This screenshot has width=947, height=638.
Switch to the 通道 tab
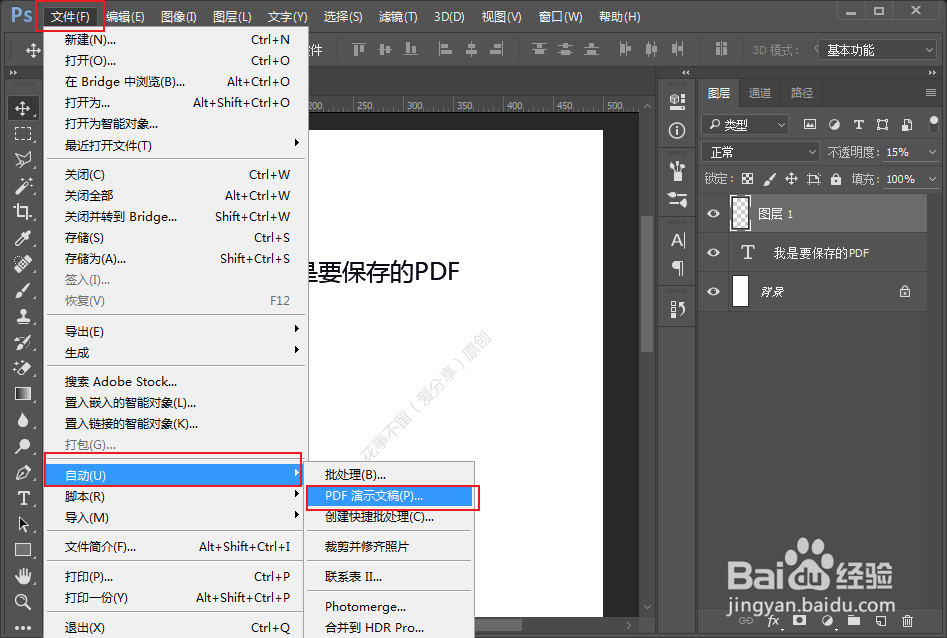(x=759, y=92)
